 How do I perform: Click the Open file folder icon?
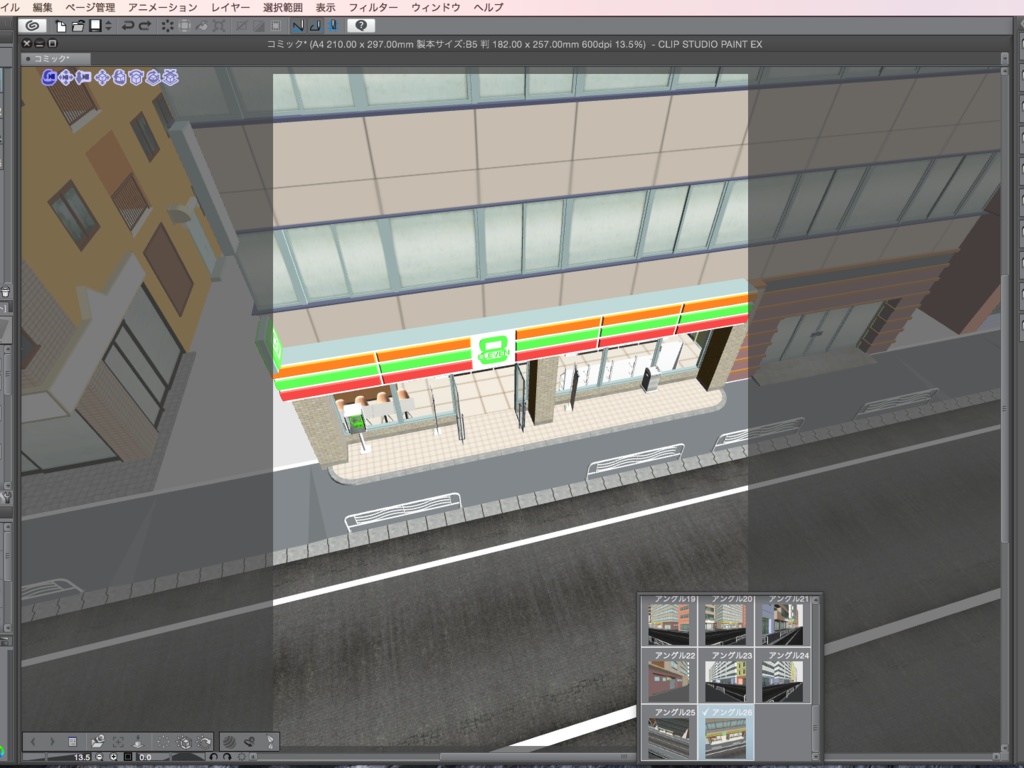click(x=78, y=25)
